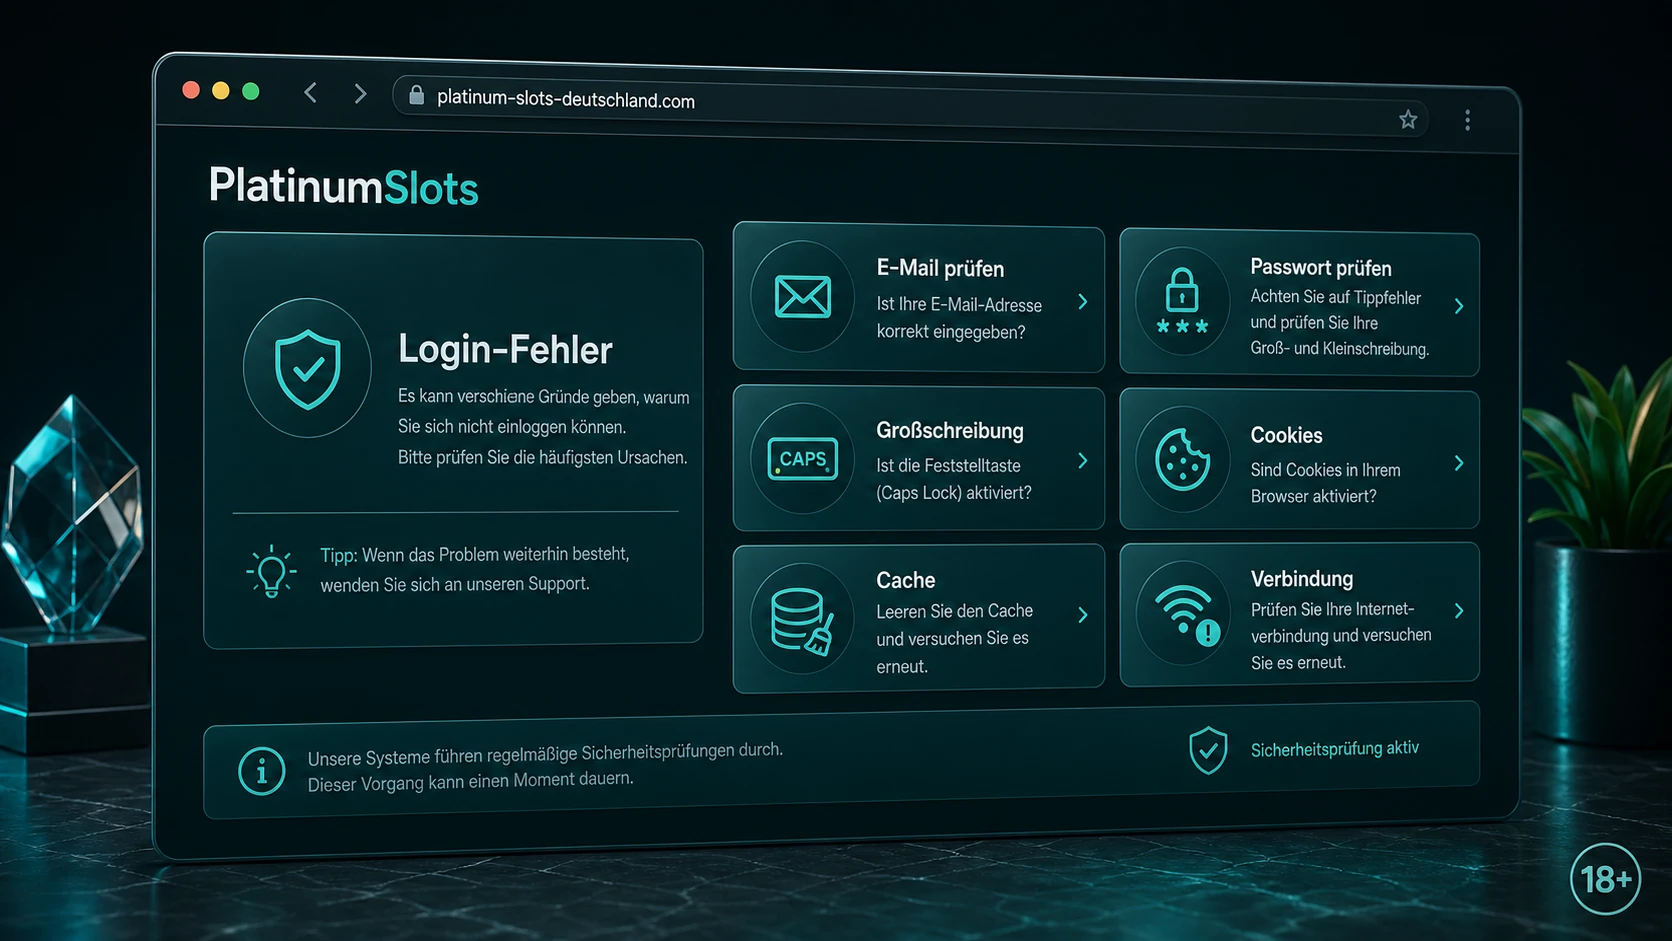Expand the Passwort prüfen chevron
Viewport: 1672px width, 941px height.
tap(1459, 306)
